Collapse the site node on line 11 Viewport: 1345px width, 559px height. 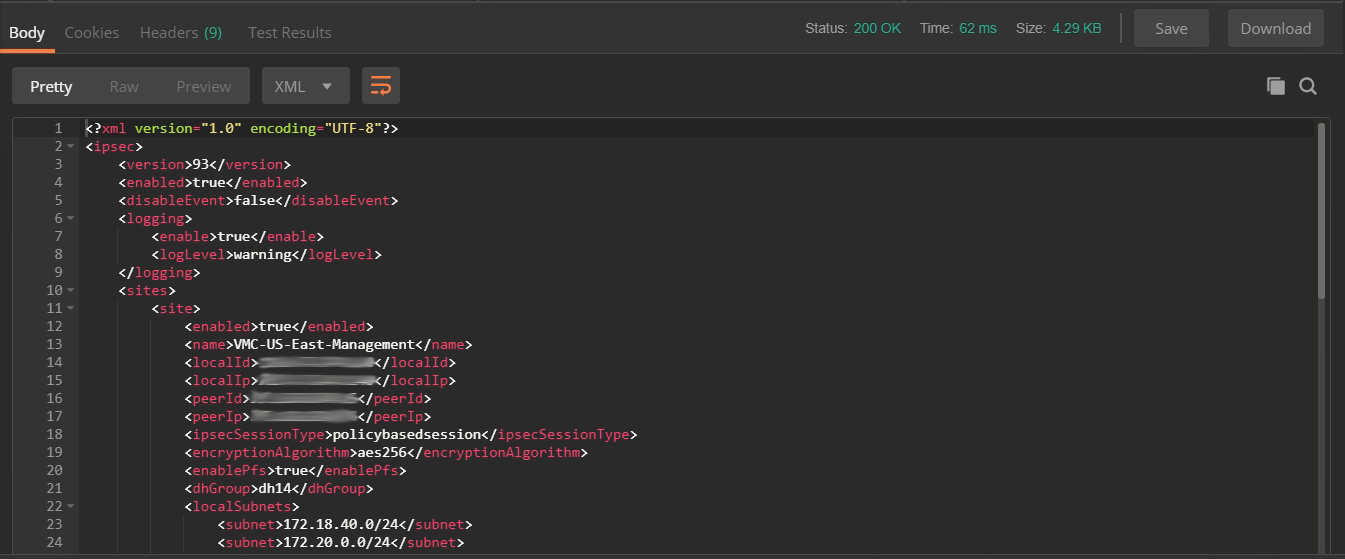70,309
